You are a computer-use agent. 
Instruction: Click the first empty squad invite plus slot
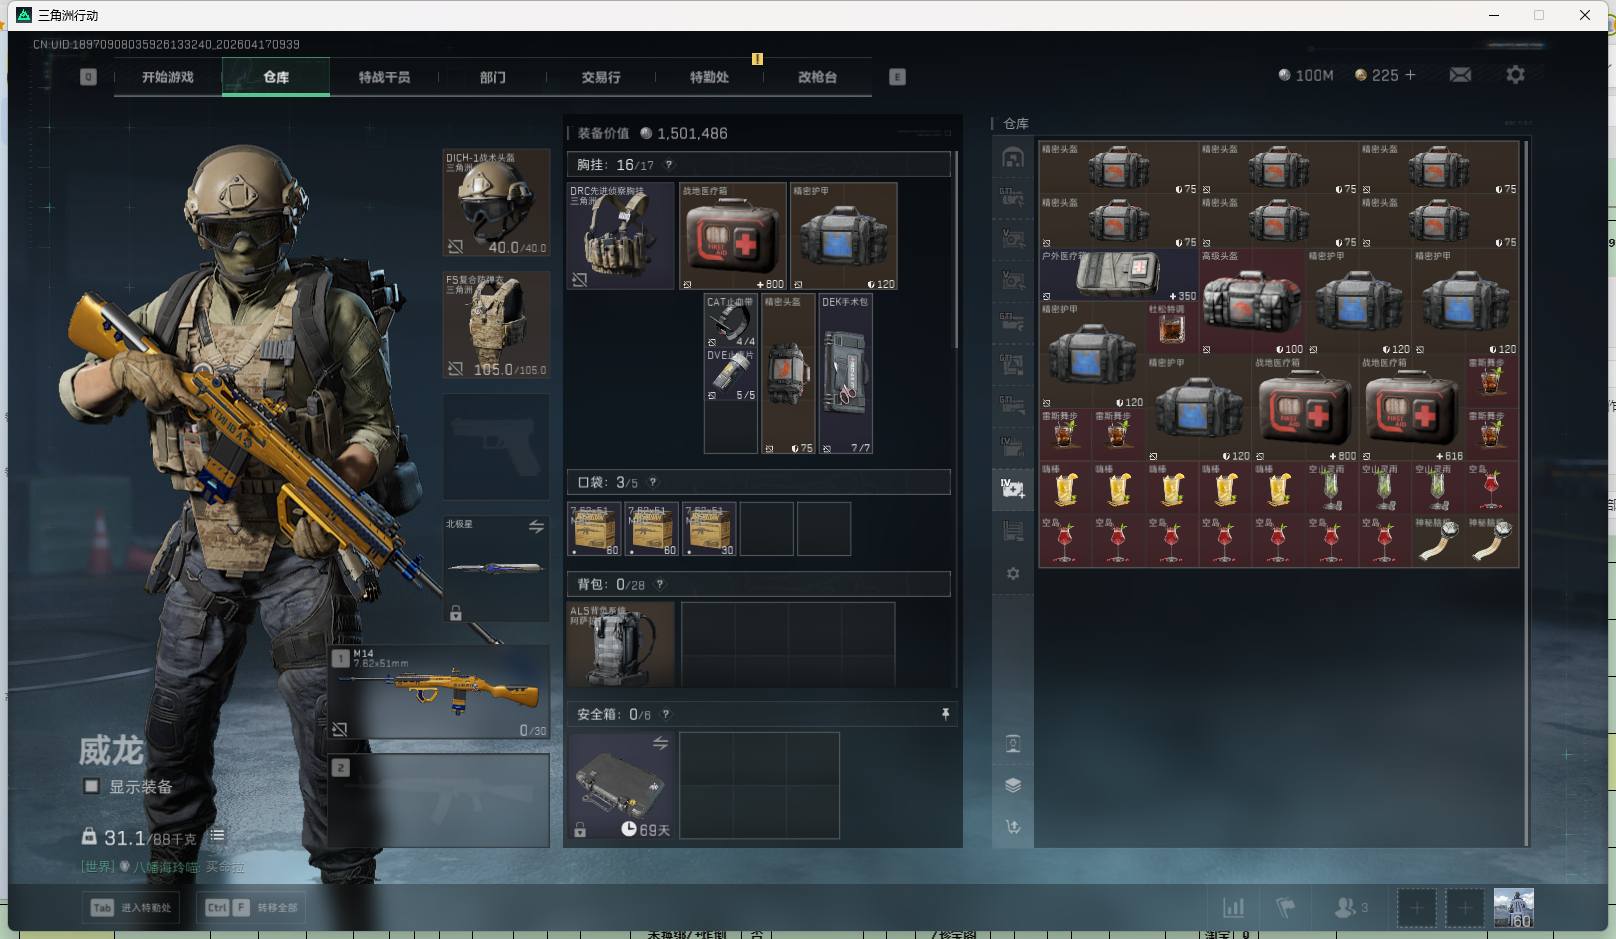[1416, 908]
